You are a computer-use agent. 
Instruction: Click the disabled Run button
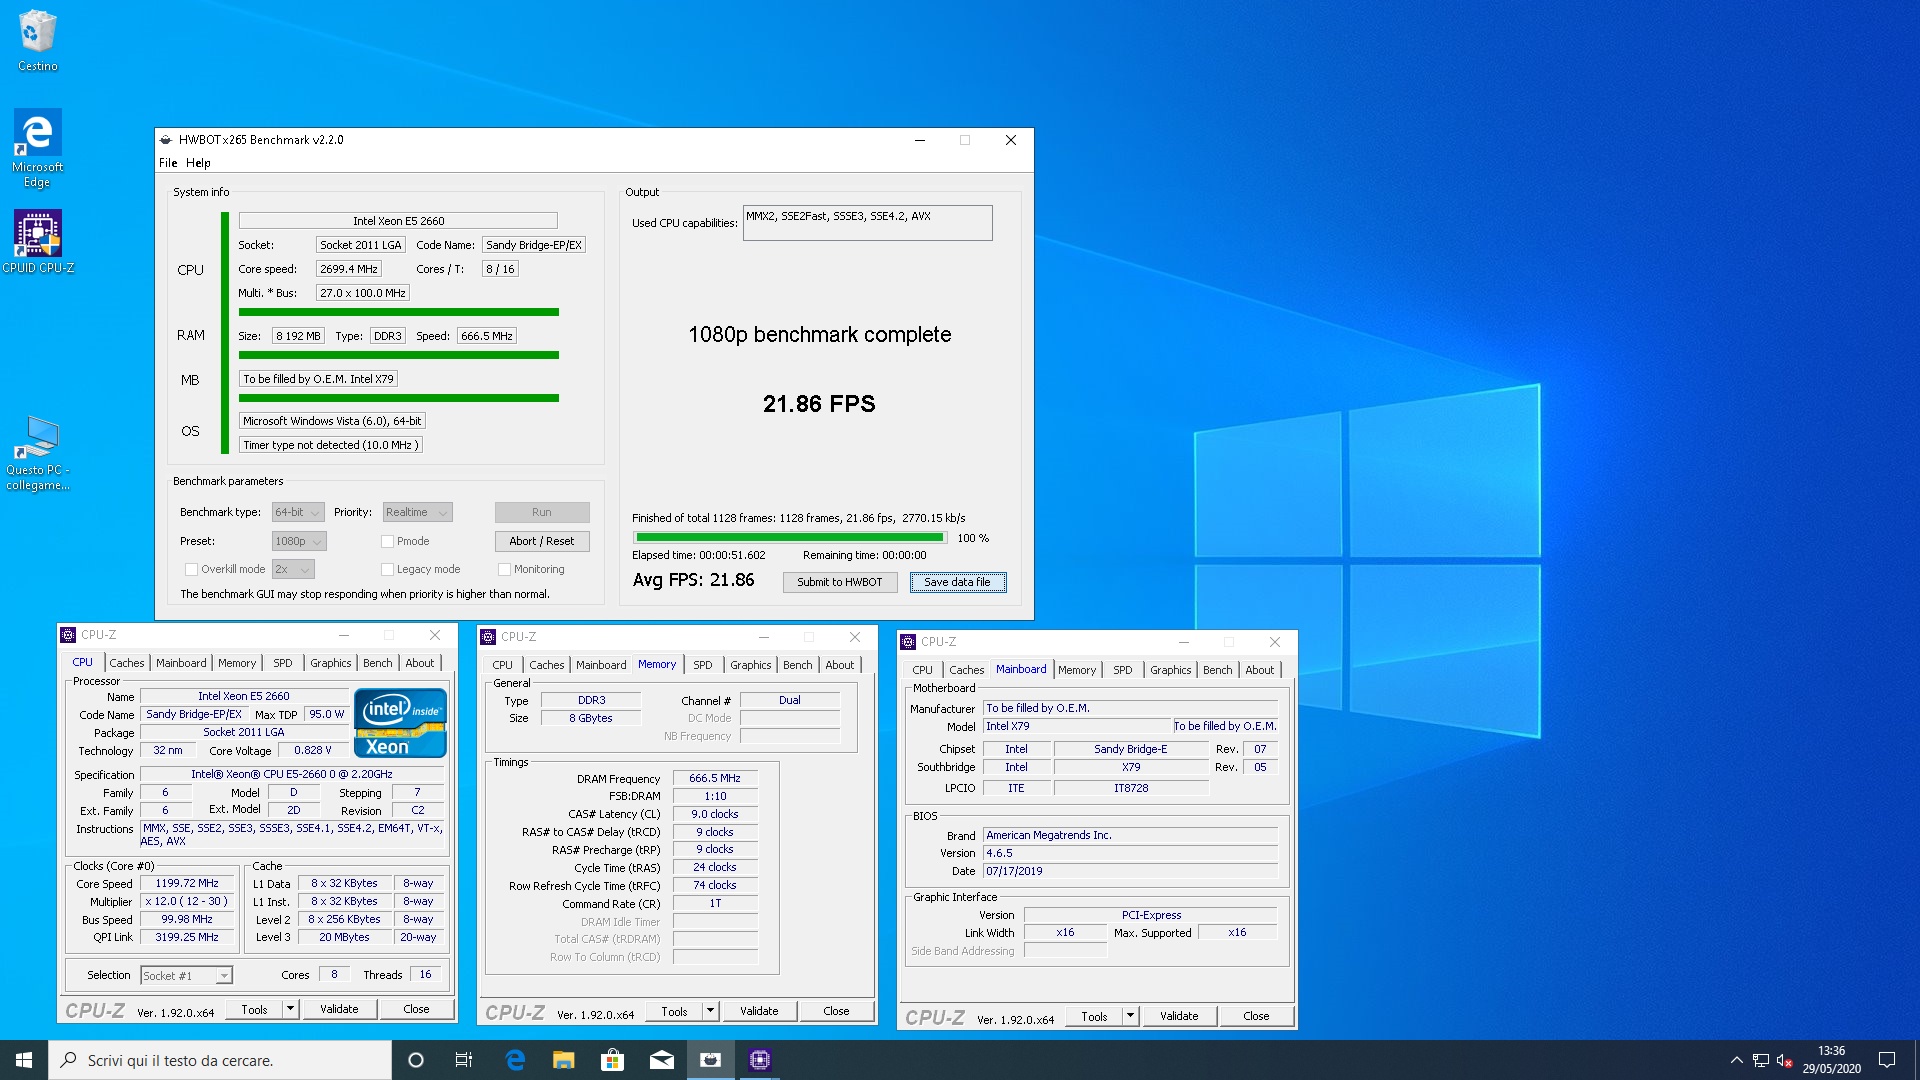click(541, 512)
